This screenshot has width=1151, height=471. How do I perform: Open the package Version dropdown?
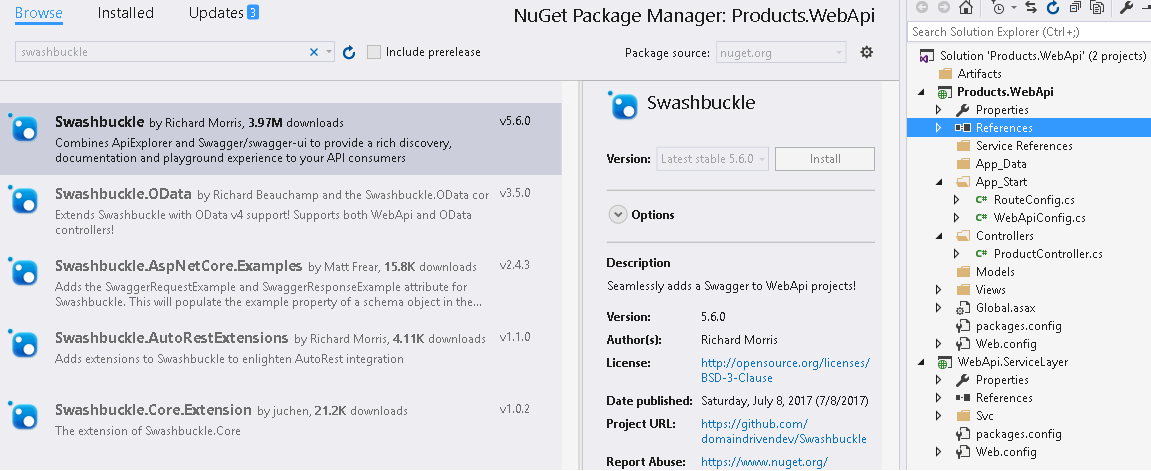point(713,159)
